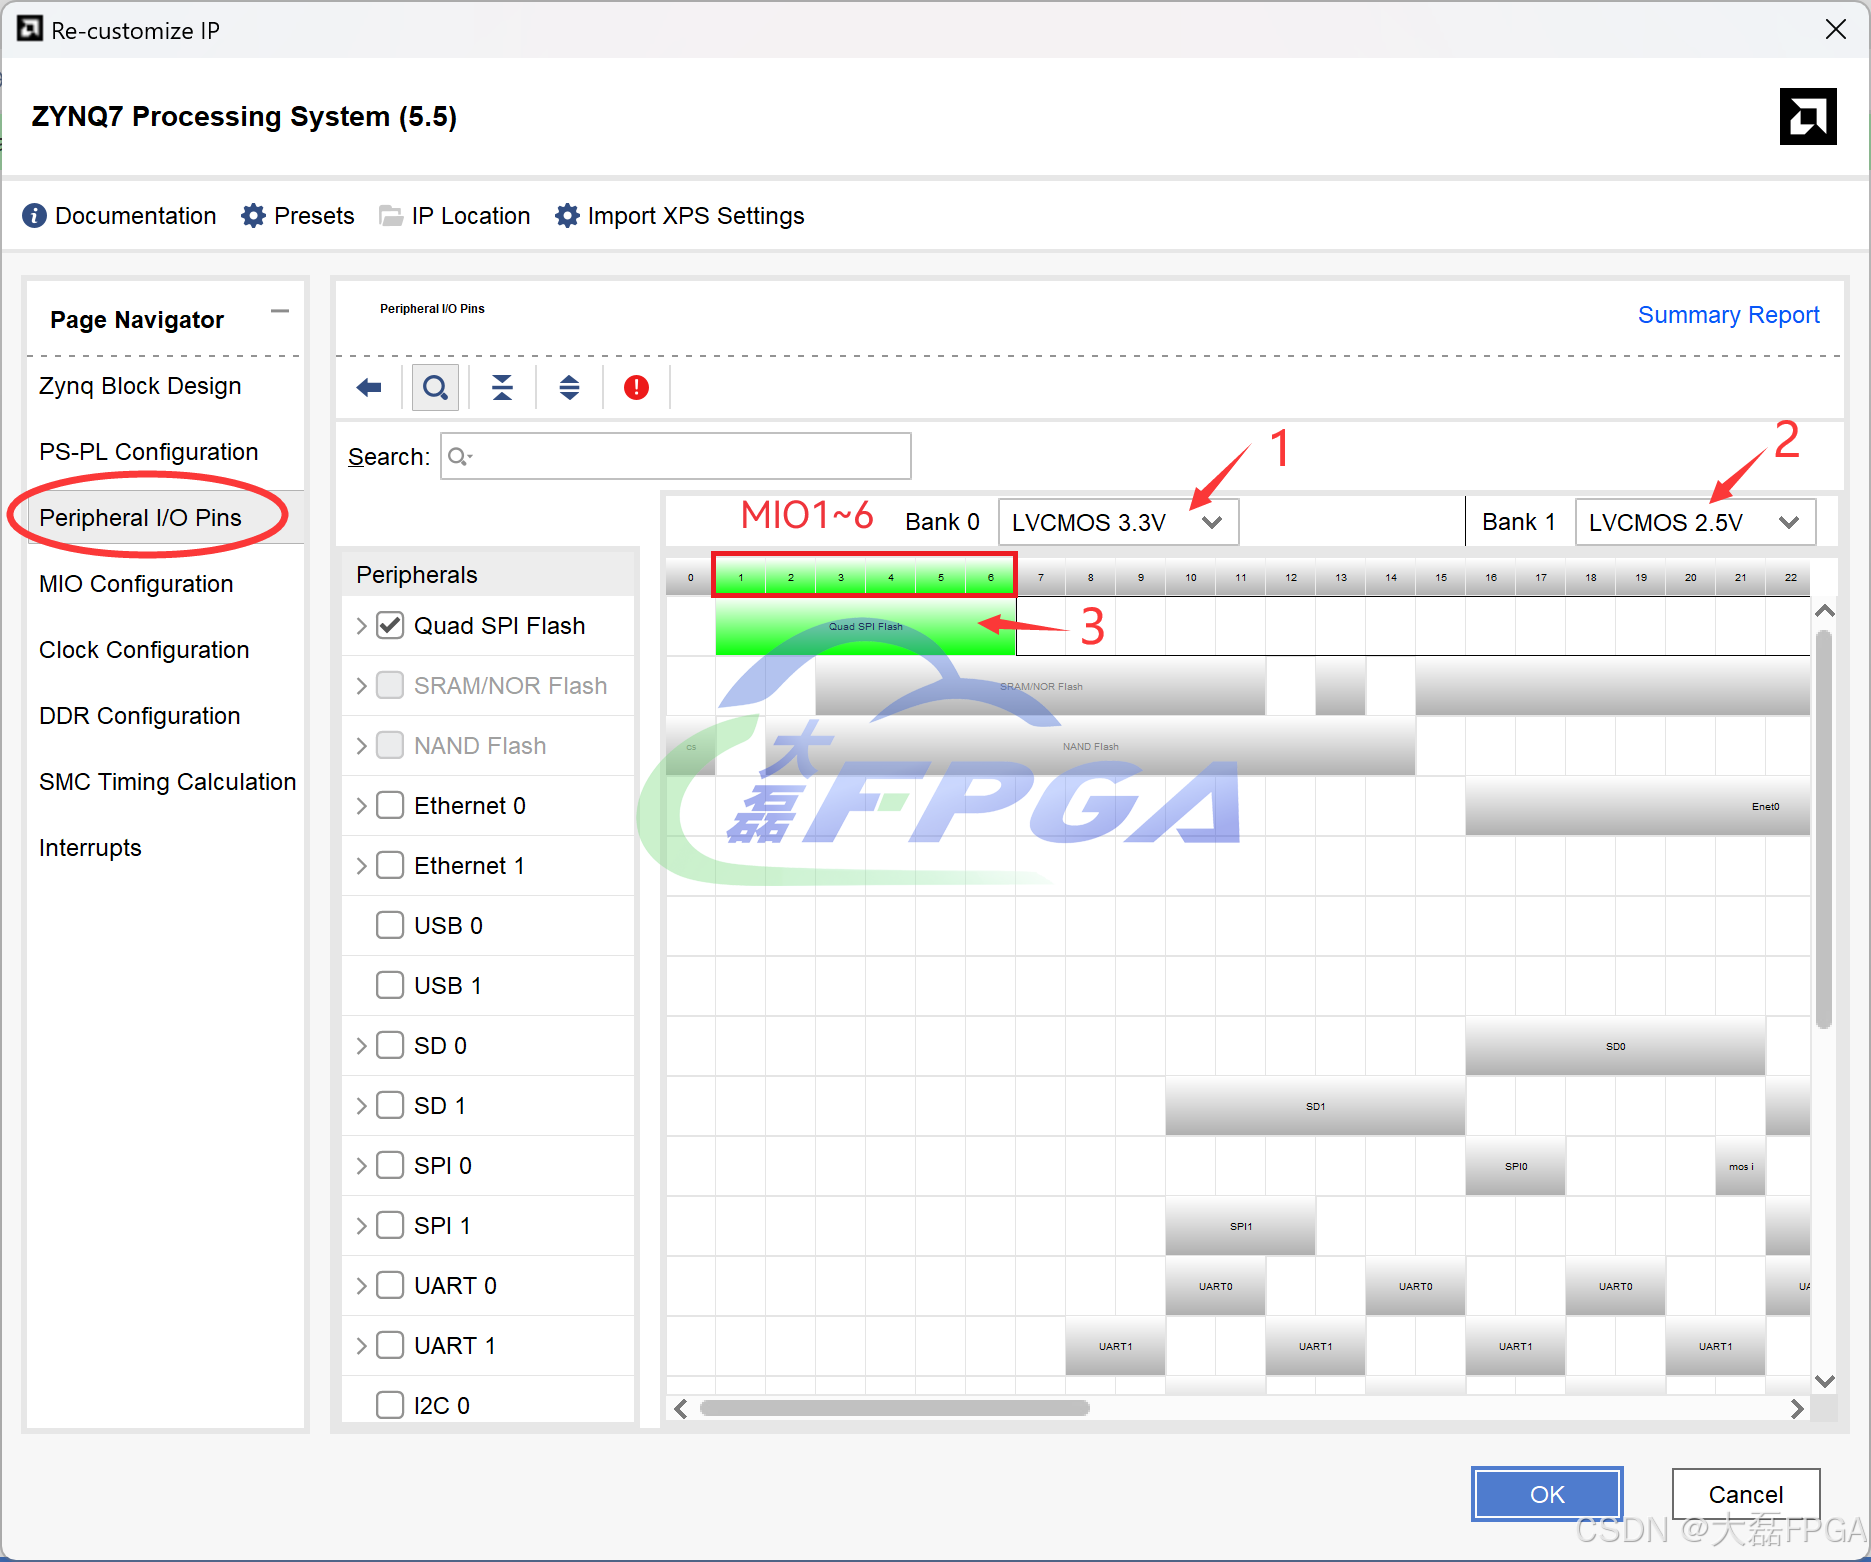Focus the Search input field
The height and width of the screenshot is (1562, 1871).
coord(676,456)
